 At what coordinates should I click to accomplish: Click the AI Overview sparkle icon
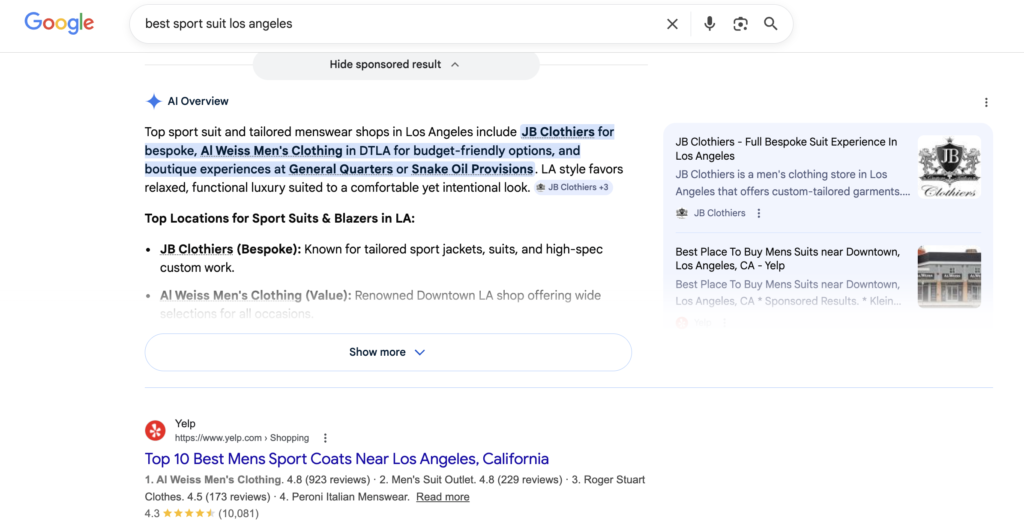[x=154, y=101]
